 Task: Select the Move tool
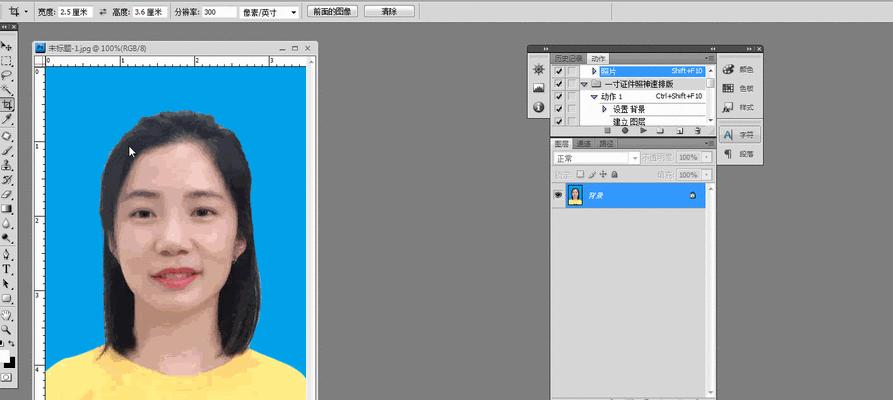[x=7, y=46]
